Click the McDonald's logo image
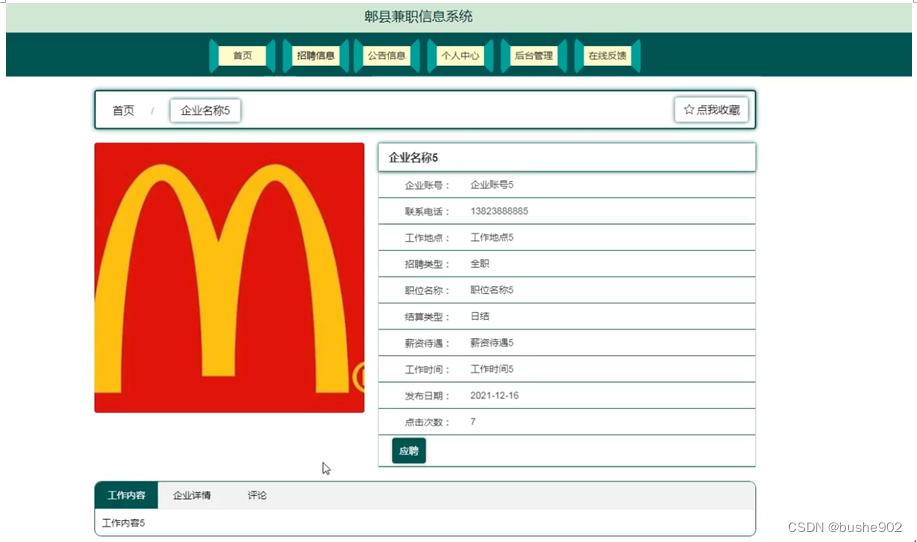917x542 pixels. pos(229,278)
